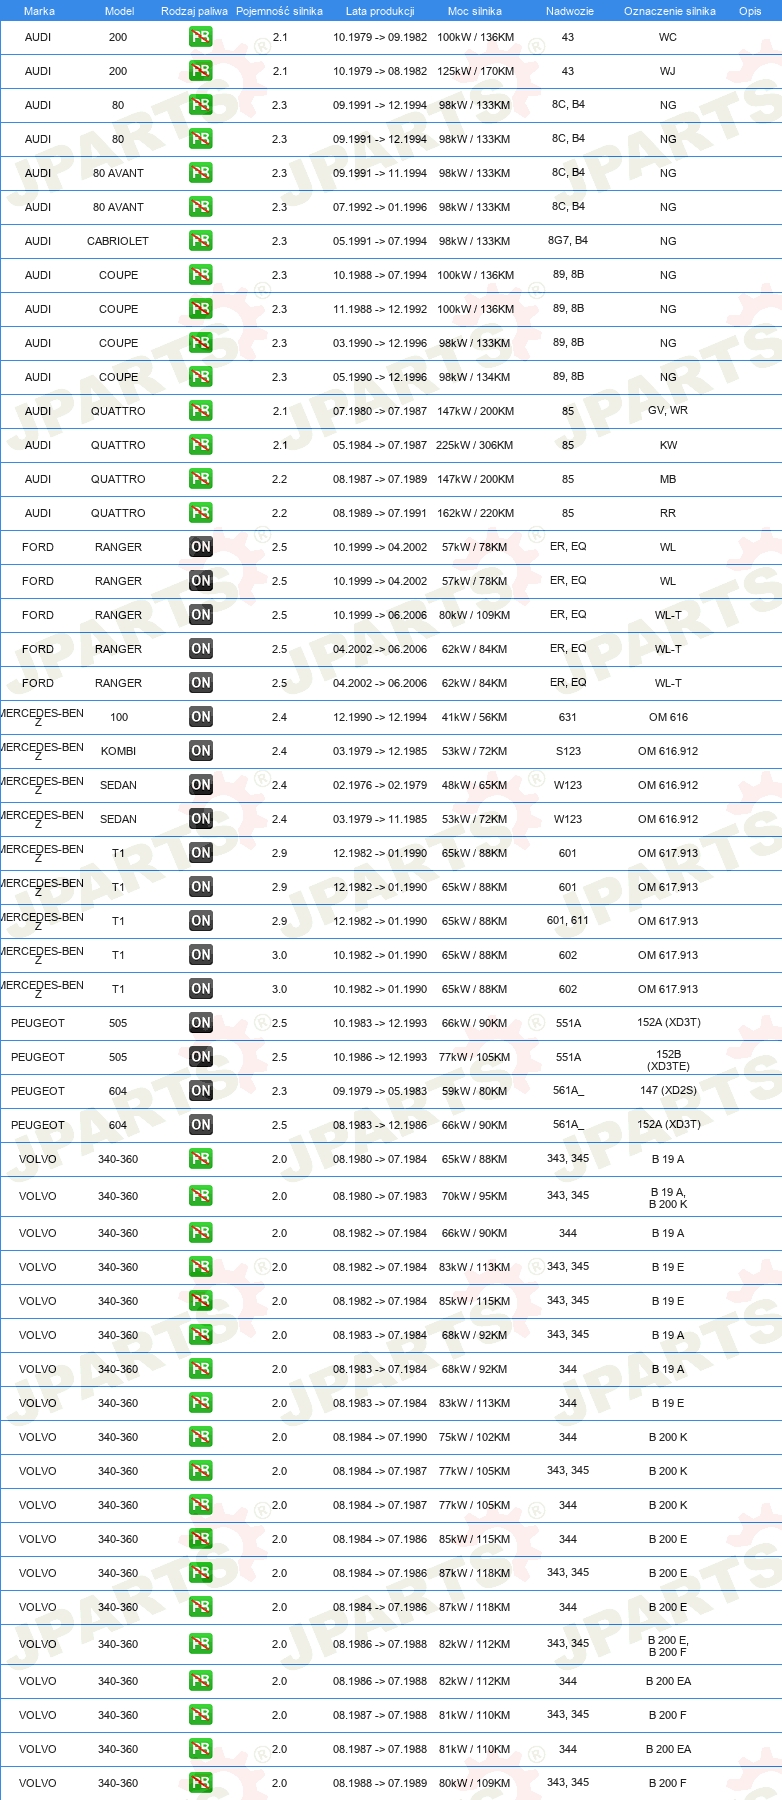Click the 225kW / 306KM power cell
The width and height of the screenshot is (782, 1800).
click(x=475, y=445)
